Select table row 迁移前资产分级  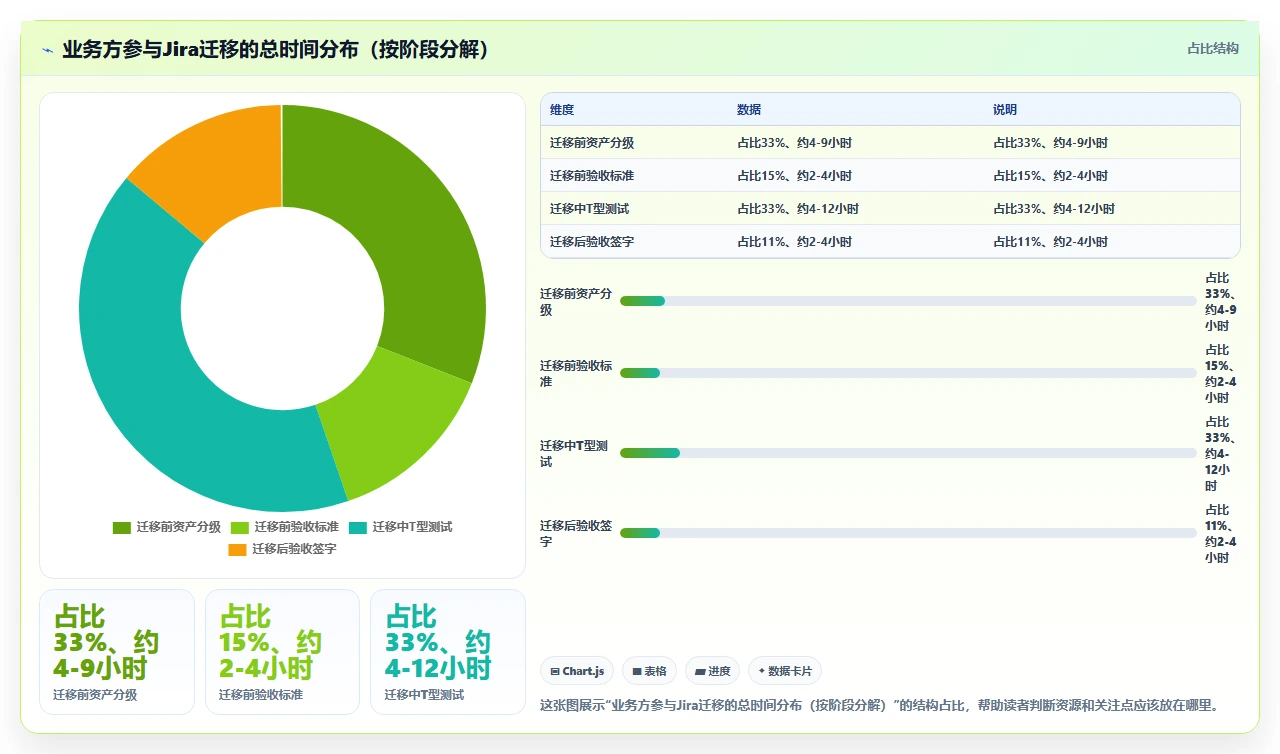pyautogui.click(x=890, y=143)
